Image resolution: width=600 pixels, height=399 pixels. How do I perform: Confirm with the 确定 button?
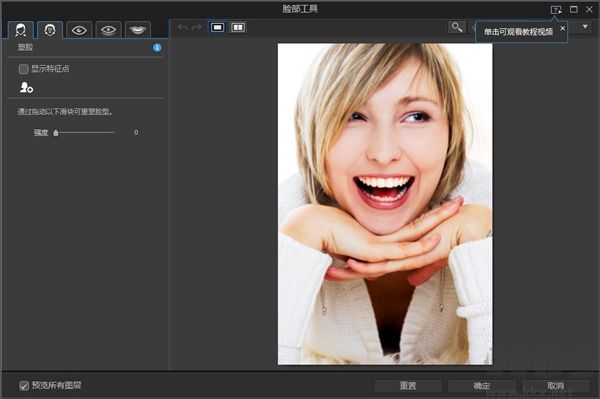(481, 386)
